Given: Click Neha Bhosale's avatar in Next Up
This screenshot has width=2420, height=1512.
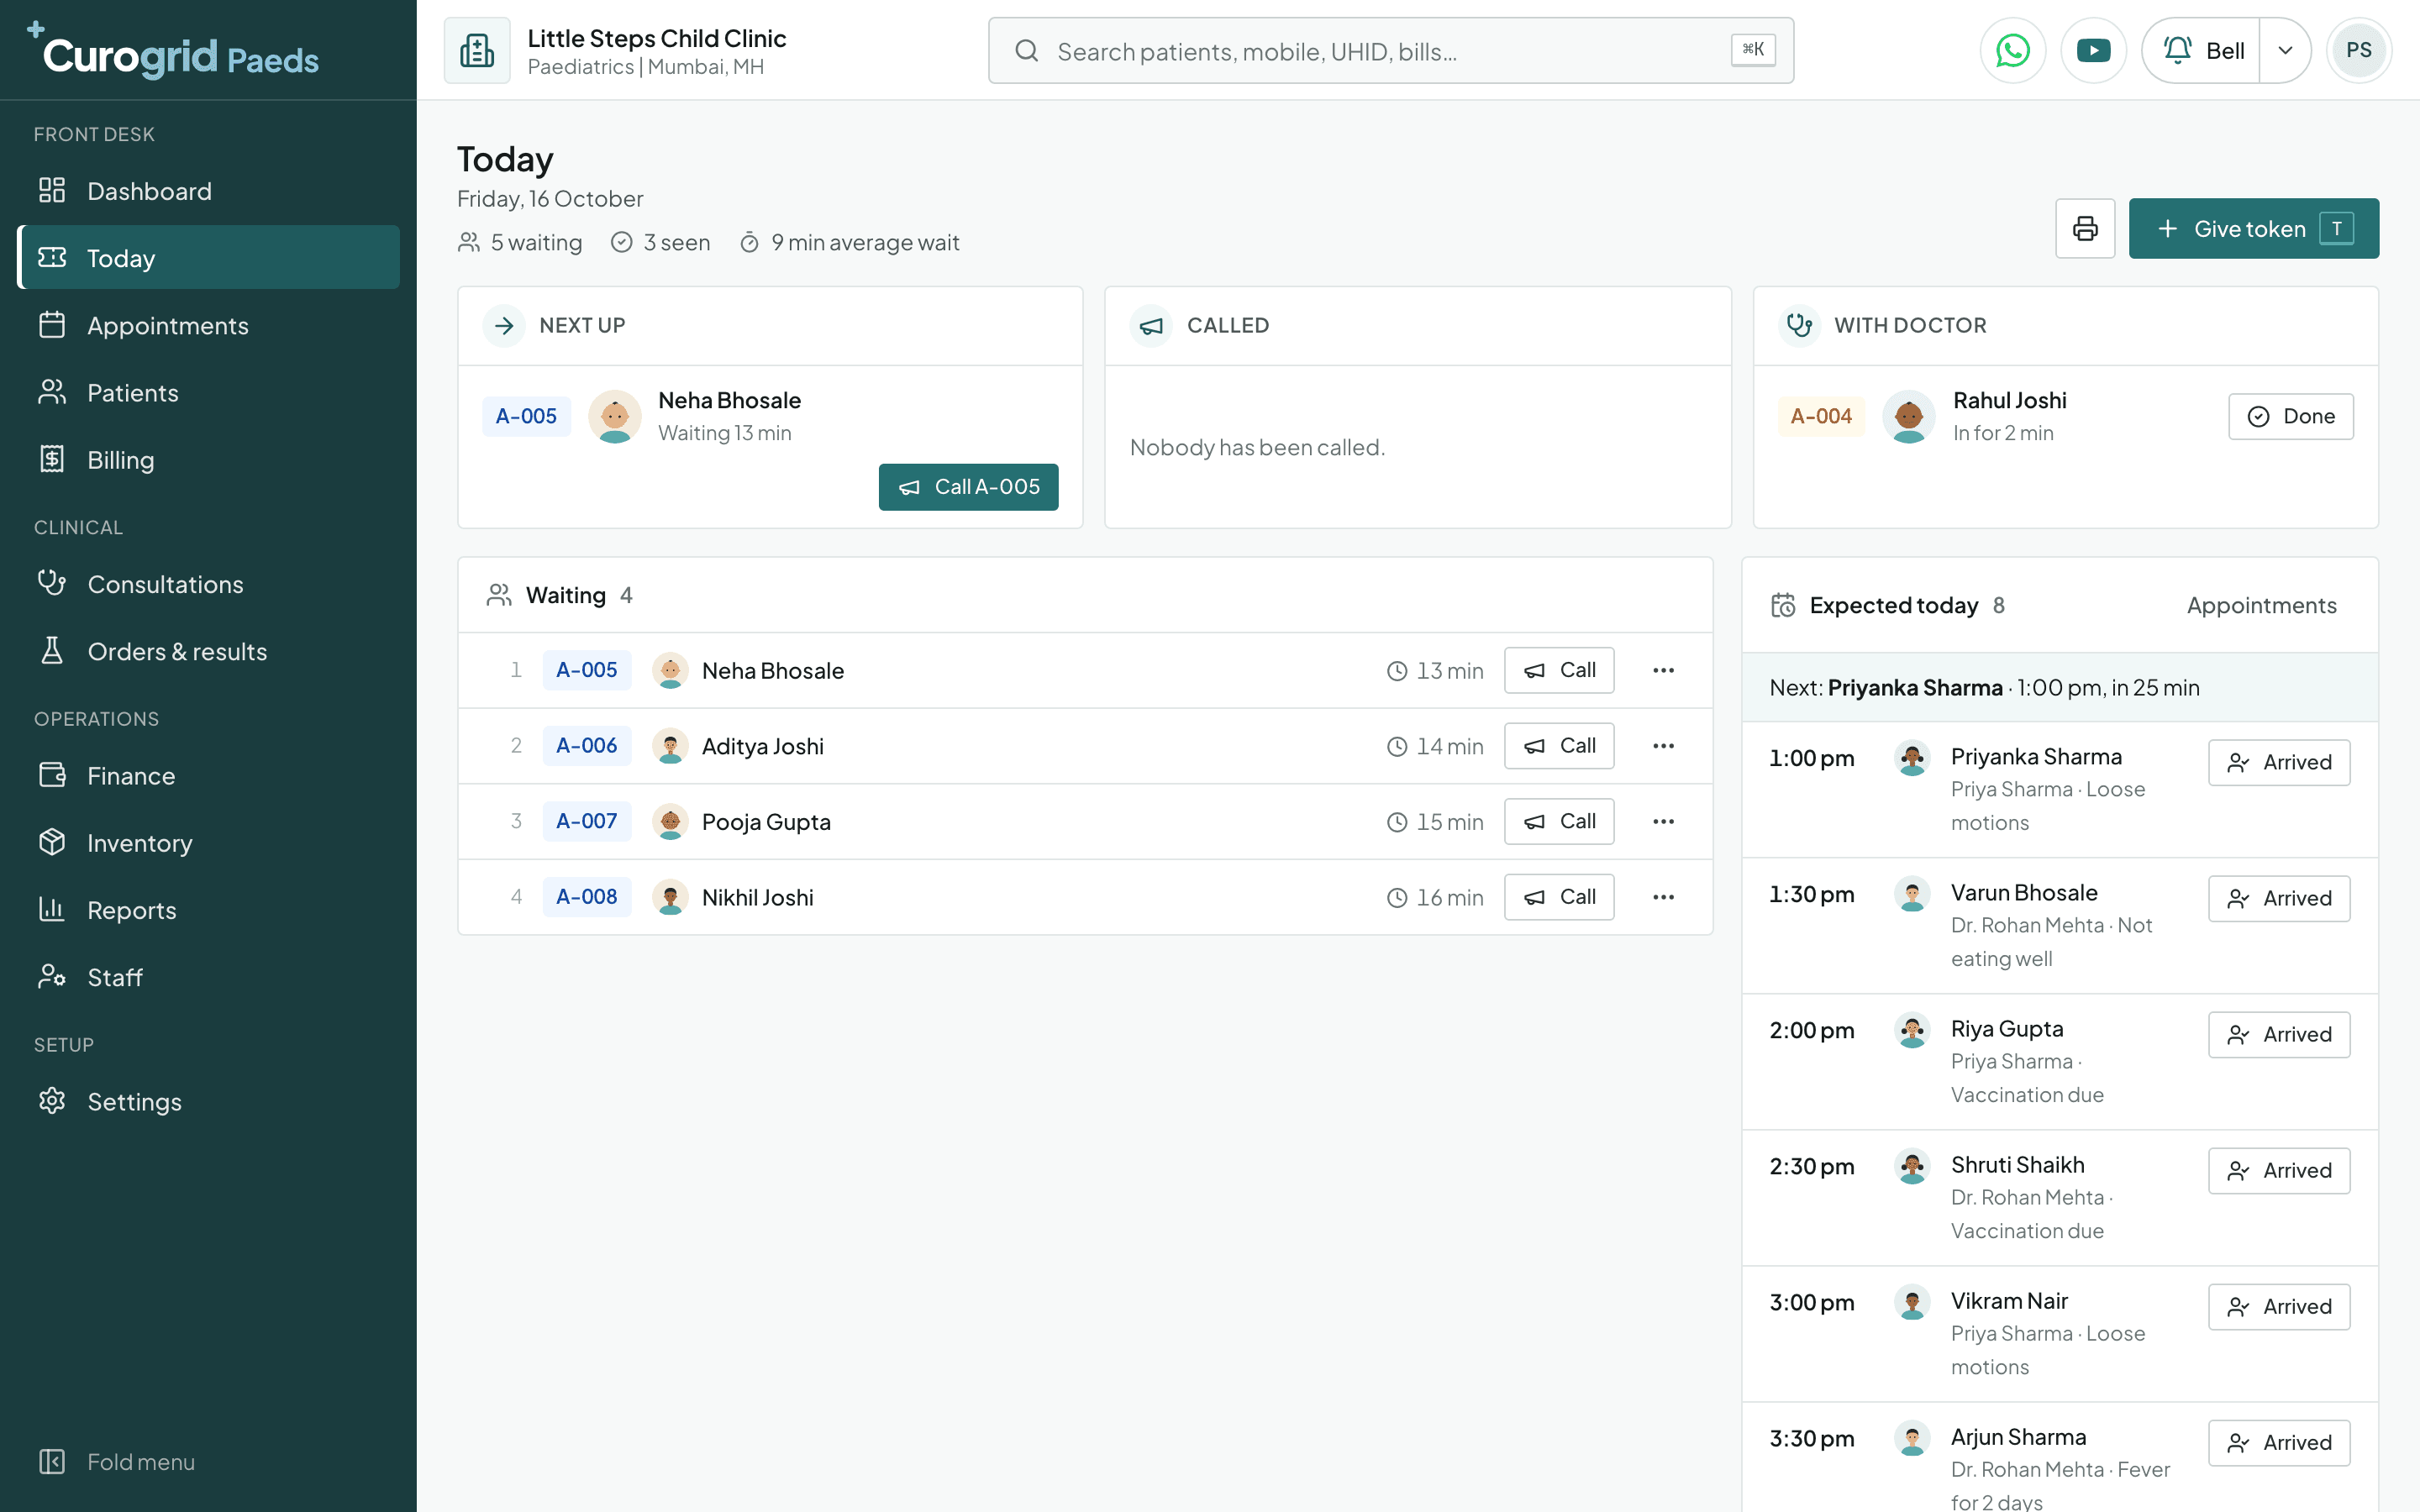Looking at the screenshot, I should 615,416.
